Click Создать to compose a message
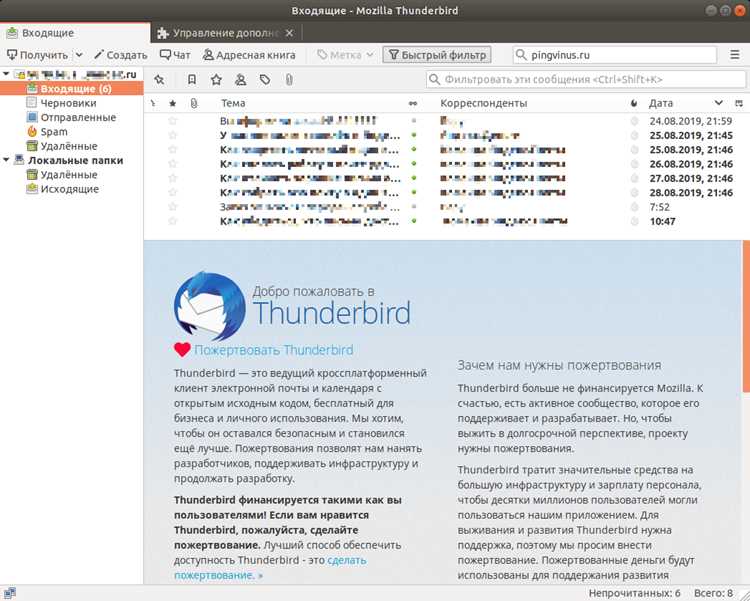 coord(121,55)
